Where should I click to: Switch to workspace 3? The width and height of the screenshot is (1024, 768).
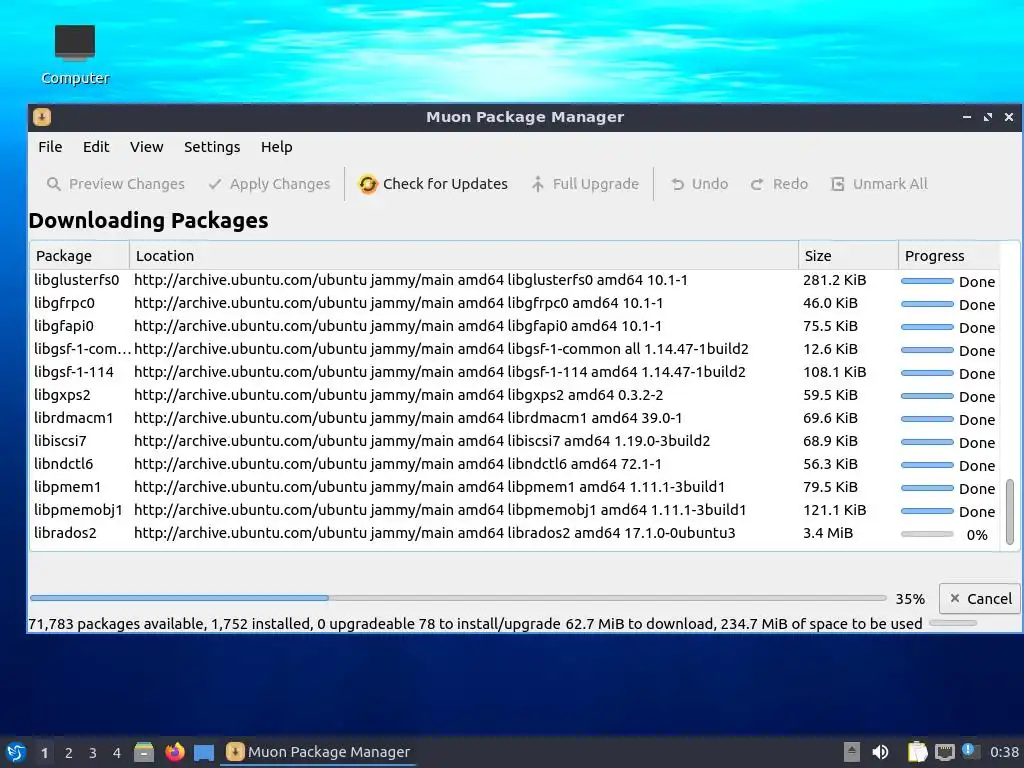(x=93, y=753)
